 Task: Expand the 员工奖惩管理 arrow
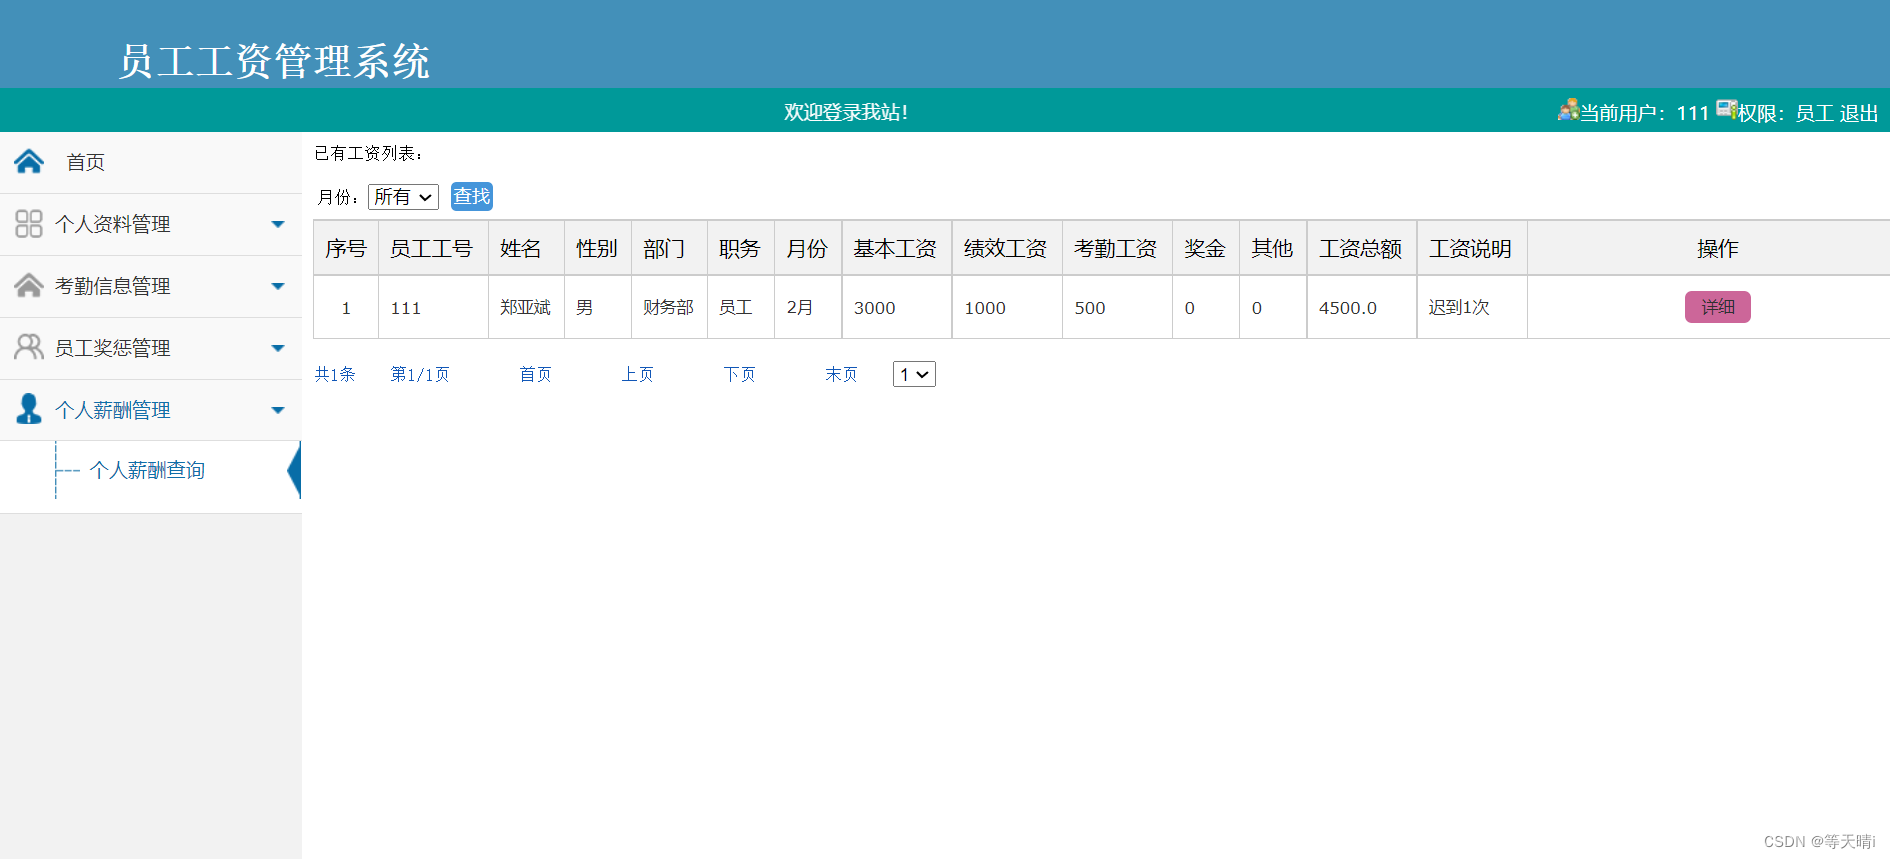pyautogui.click(x=278, y=349)
